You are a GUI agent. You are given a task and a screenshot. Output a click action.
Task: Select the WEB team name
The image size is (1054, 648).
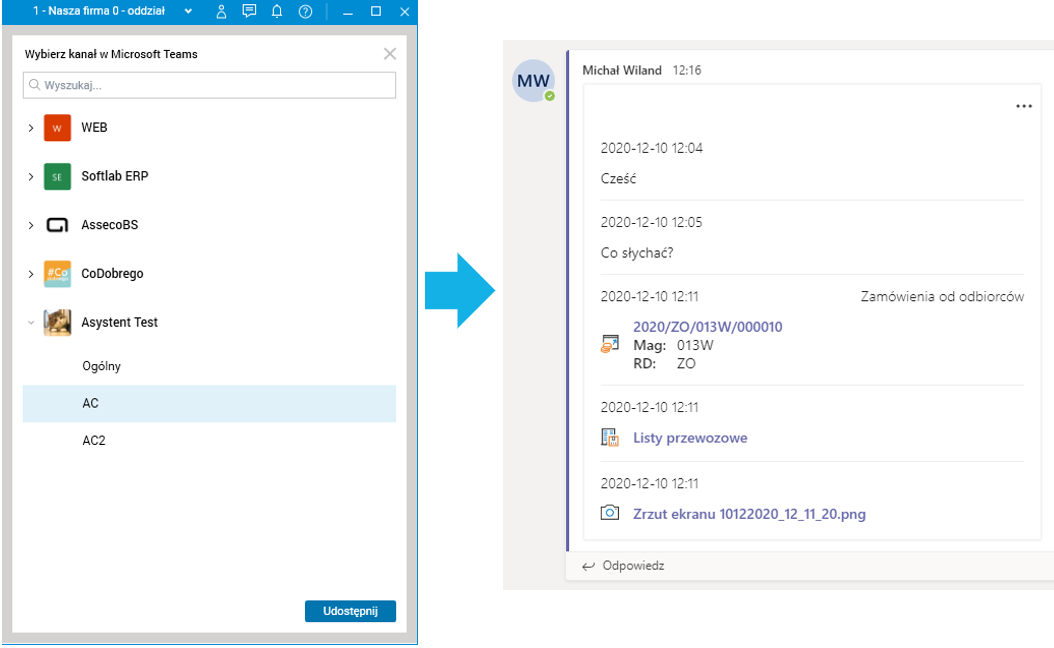(94, 128)
